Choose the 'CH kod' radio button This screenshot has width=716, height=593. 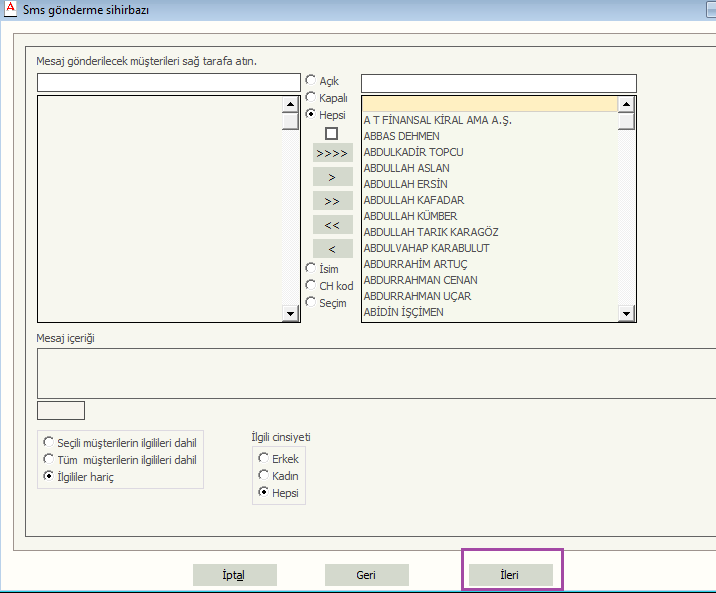point(311,285)
